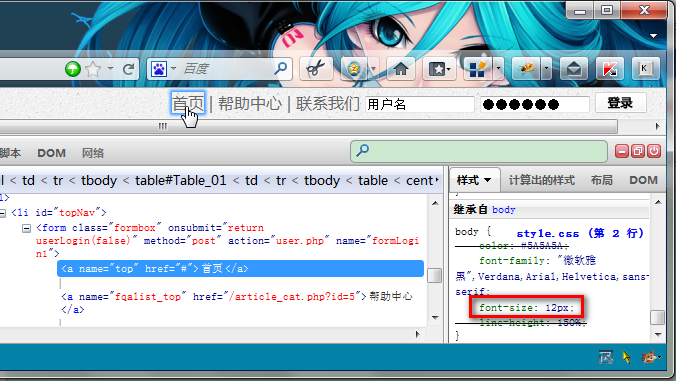Collapse the li topNav tree node
This screenshot has height=381, width=676.
coord(3,213)
